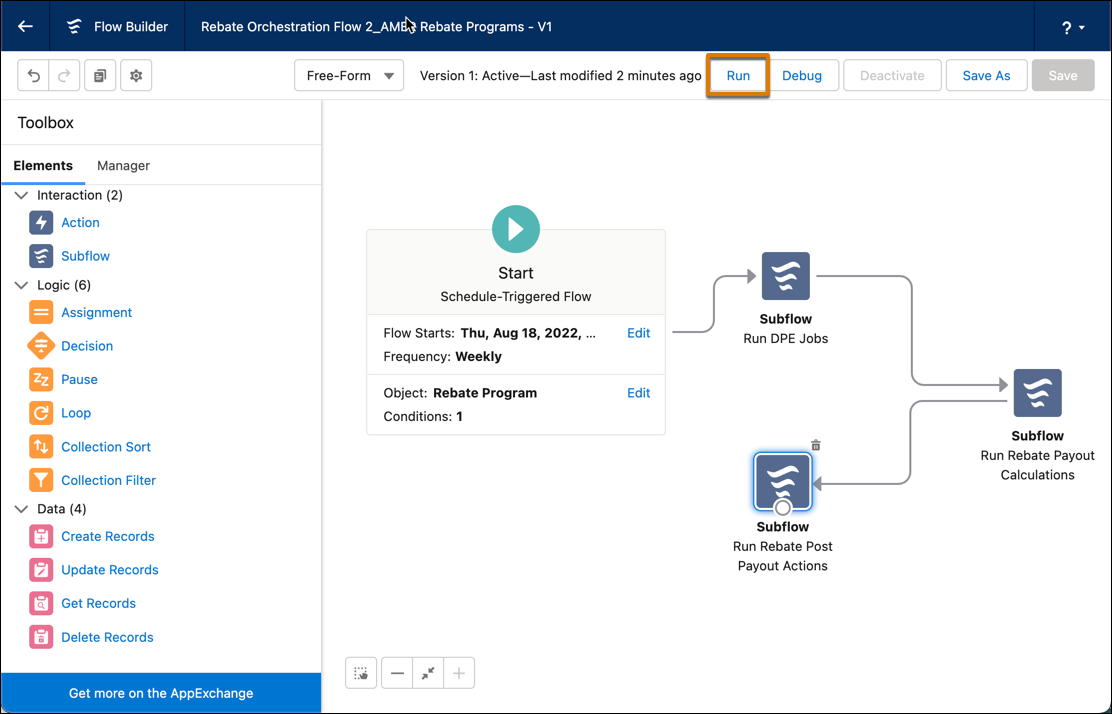Screen dimensions: 1112x714
Task: Click the trash icon above selected subflow
Action: tap(816, 445)
